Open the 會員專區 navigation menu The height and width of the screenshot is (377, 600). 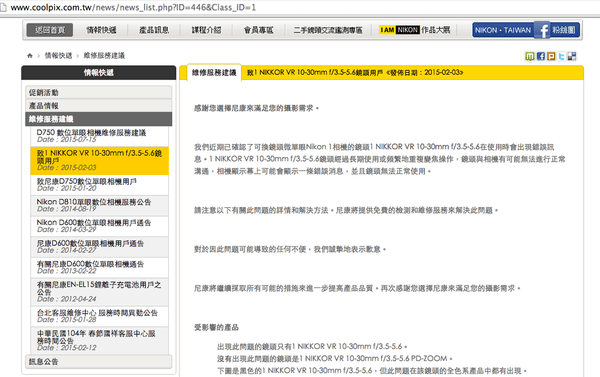tap(259, 30)
